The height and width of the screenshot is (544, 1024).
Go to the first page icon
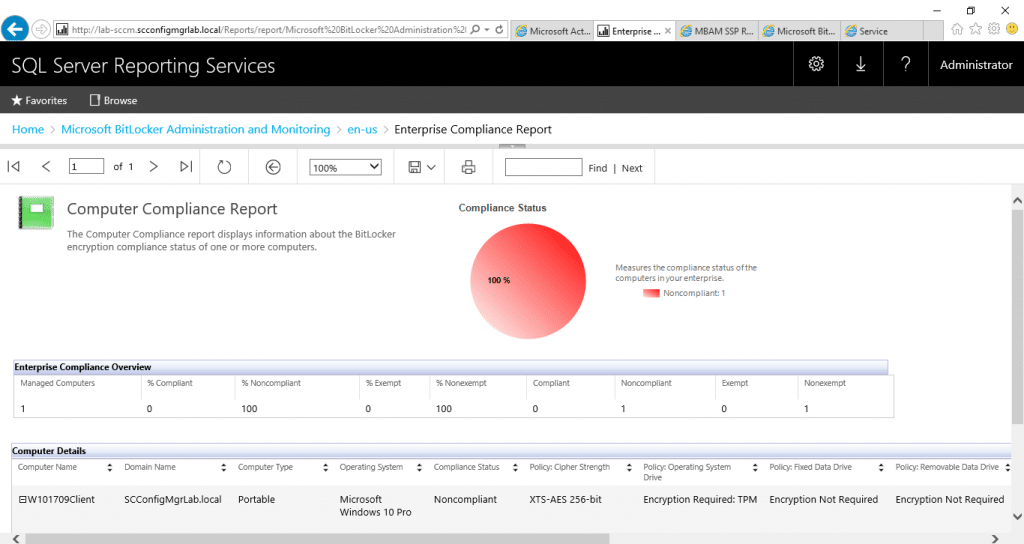[x=14, y=167]
